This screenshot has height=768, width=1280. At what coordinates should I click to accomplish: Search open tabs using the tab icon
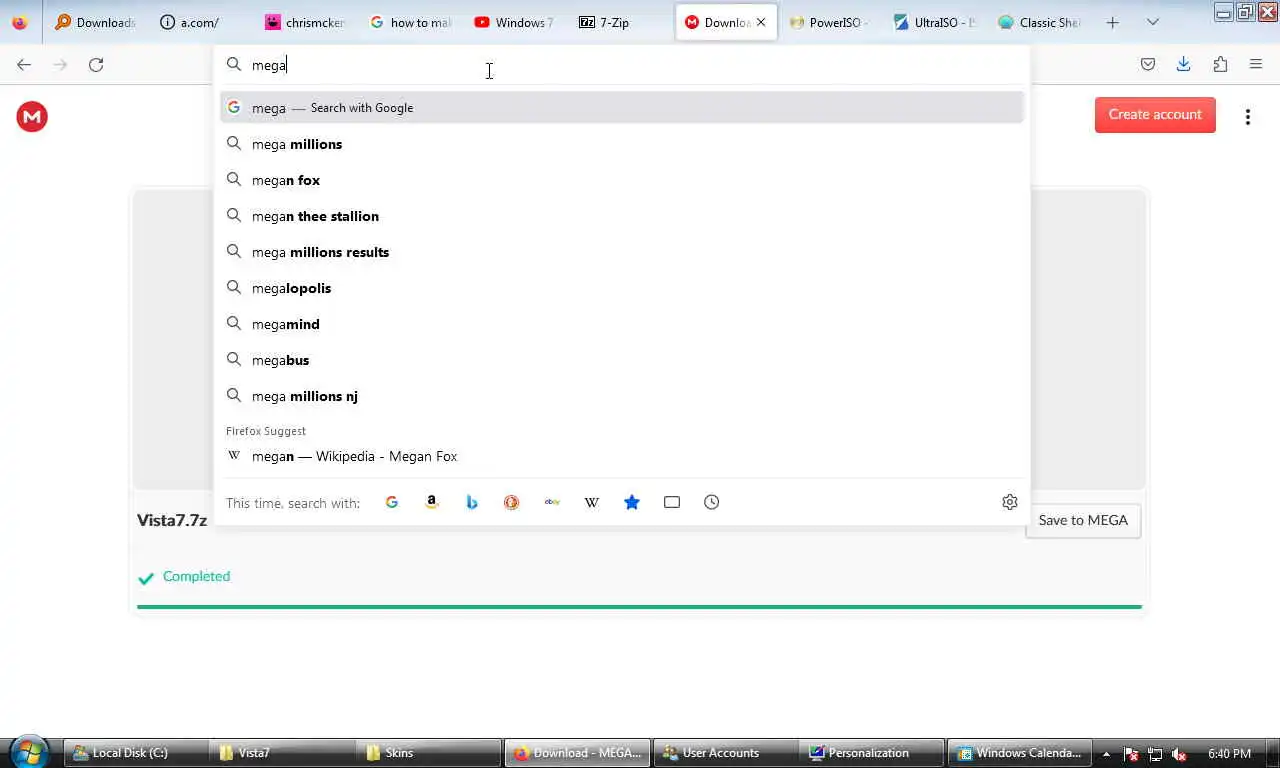(672, 502)
